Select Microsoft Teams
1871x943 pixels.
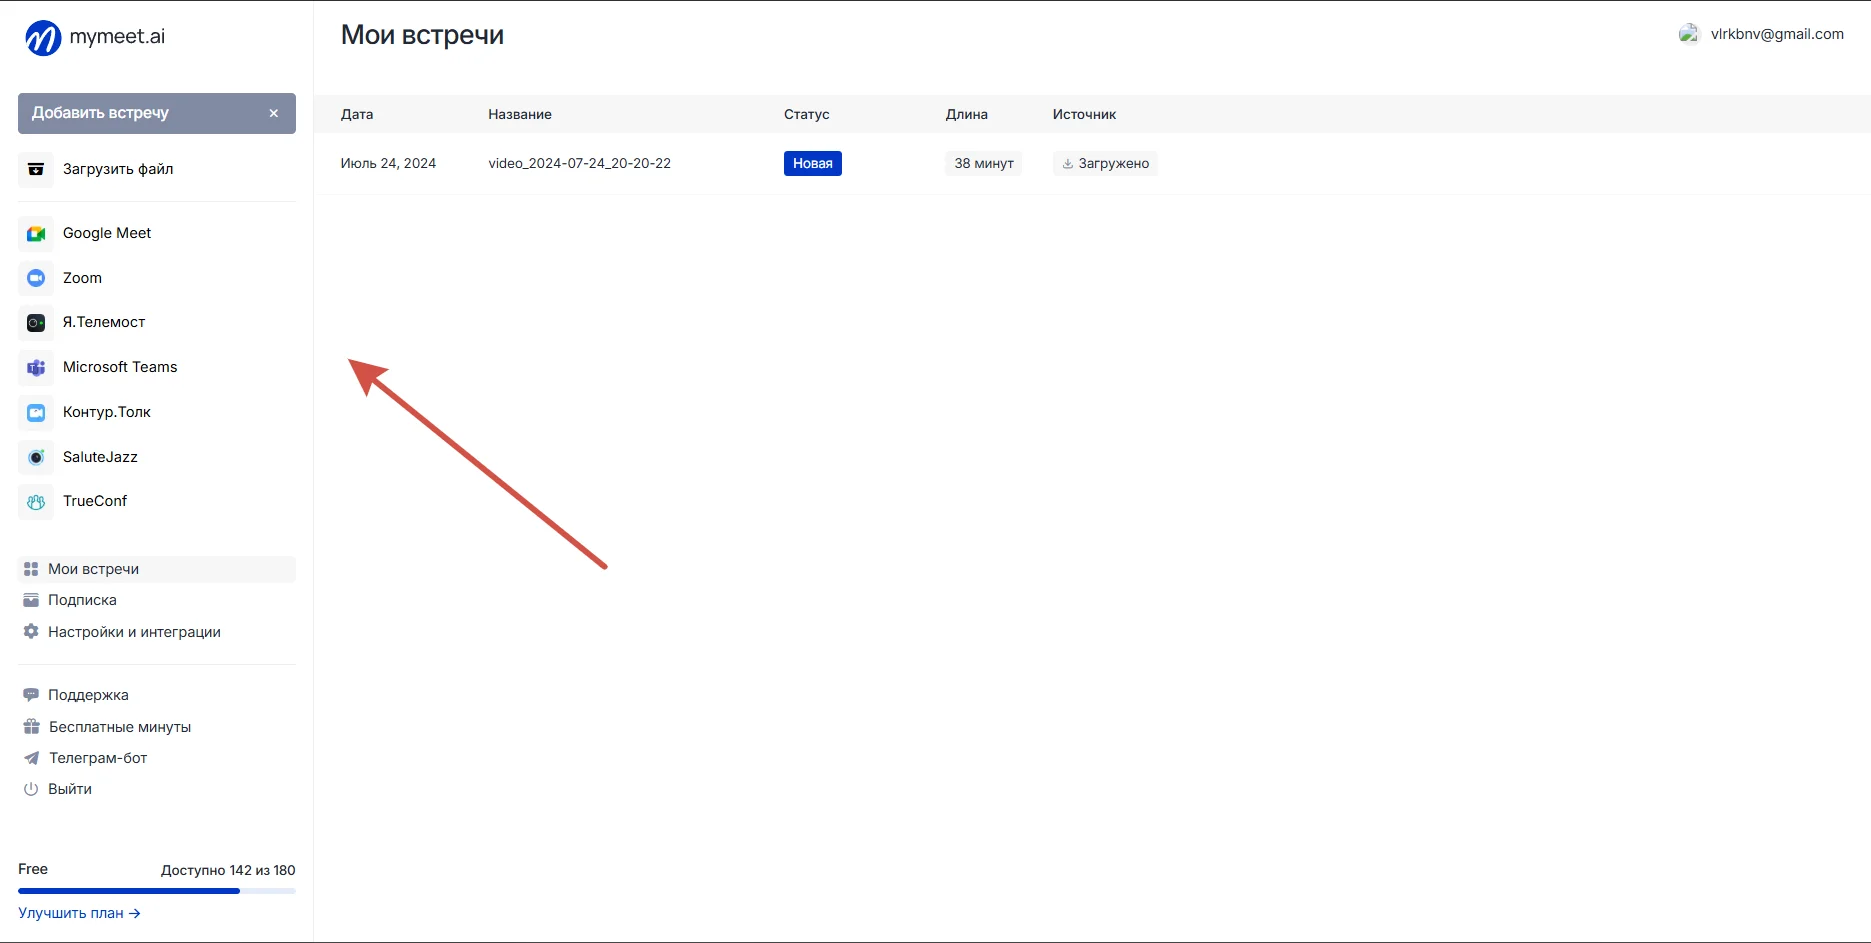coord(120,367)
